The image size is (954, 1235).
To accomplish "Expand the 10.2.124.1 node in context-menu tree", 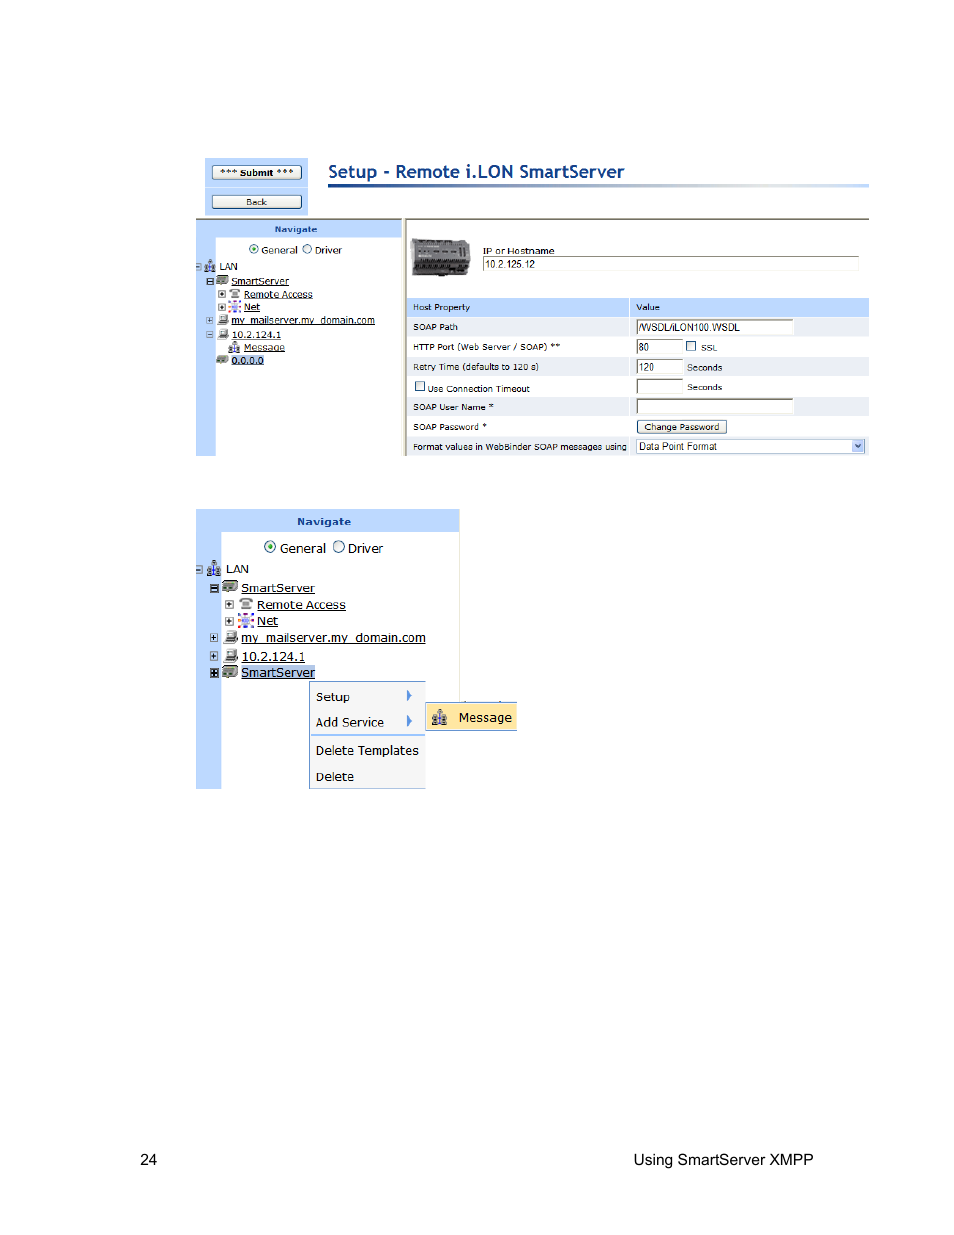I will 214,656.
